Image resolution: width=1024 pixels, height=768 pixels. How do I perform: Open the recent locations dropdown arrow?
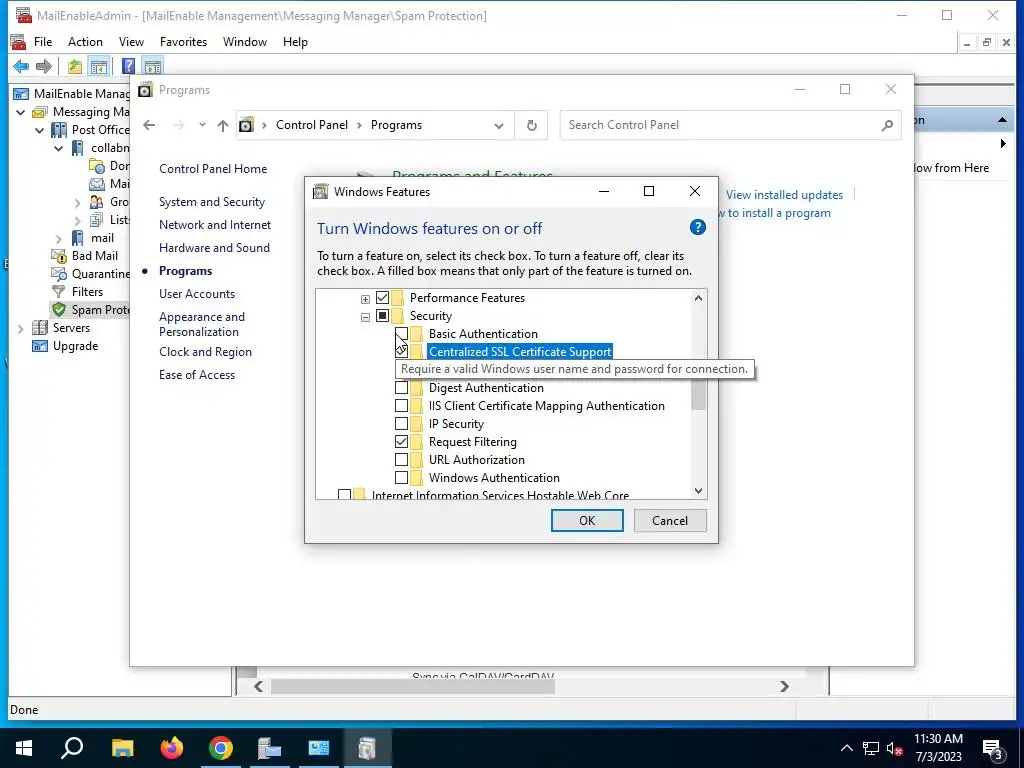point(202,125)
